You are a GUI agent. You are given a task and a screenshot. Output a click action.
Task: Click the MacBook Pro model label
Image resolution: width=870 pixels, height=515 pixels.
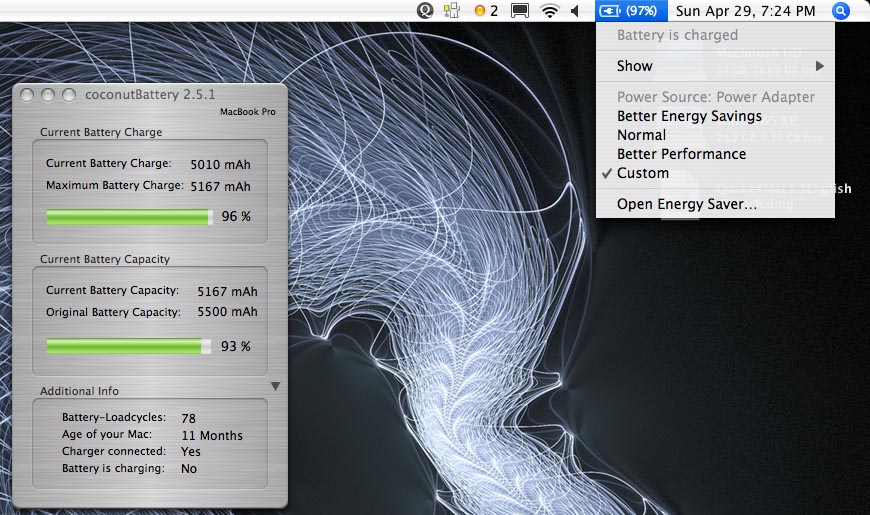(247, 112)
